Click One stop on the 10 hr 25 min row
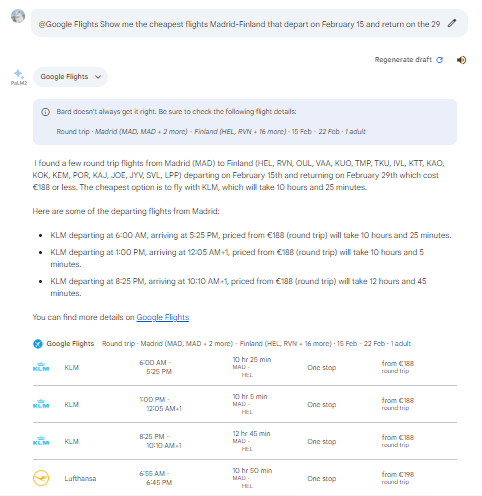The image size is (482, 496). click(x=321, y=367)
